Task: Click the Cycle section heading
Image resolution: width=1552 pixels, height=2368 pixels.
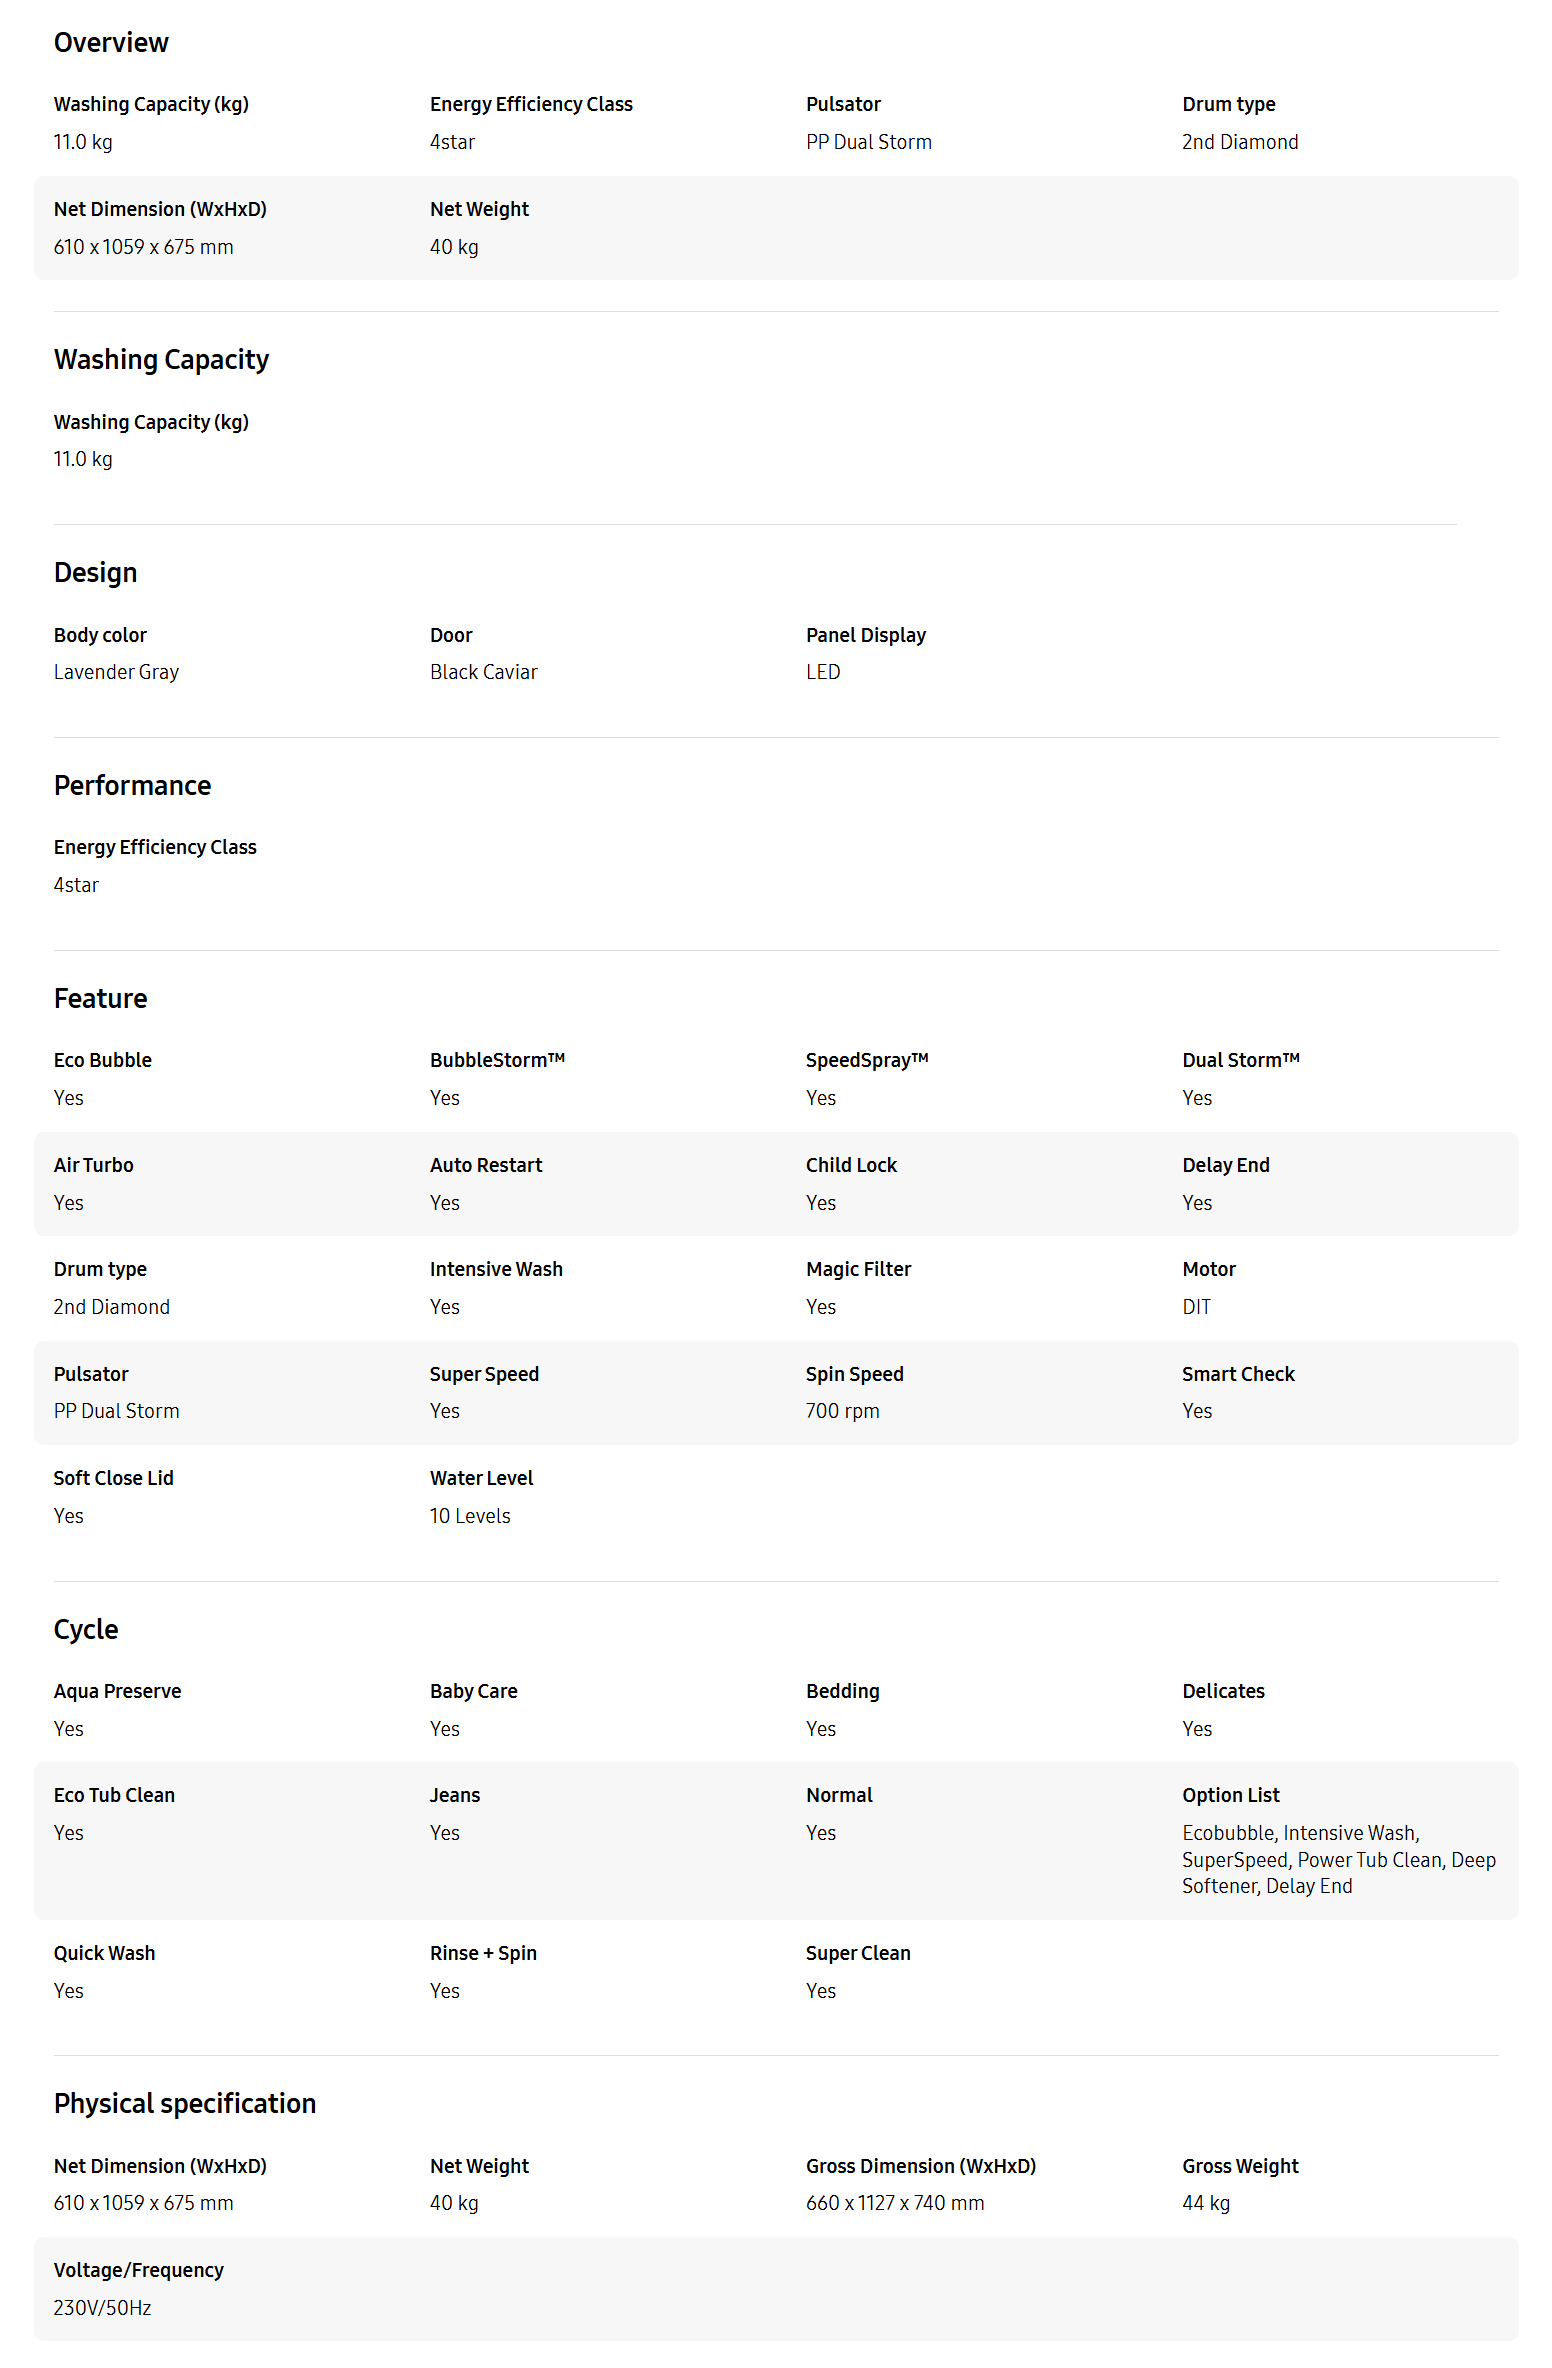Action: (86, 1630)
